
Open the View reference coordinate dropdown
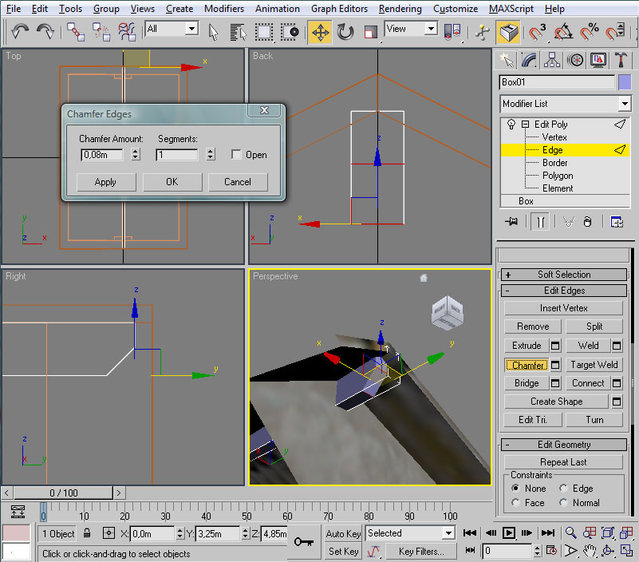(411, 29)
